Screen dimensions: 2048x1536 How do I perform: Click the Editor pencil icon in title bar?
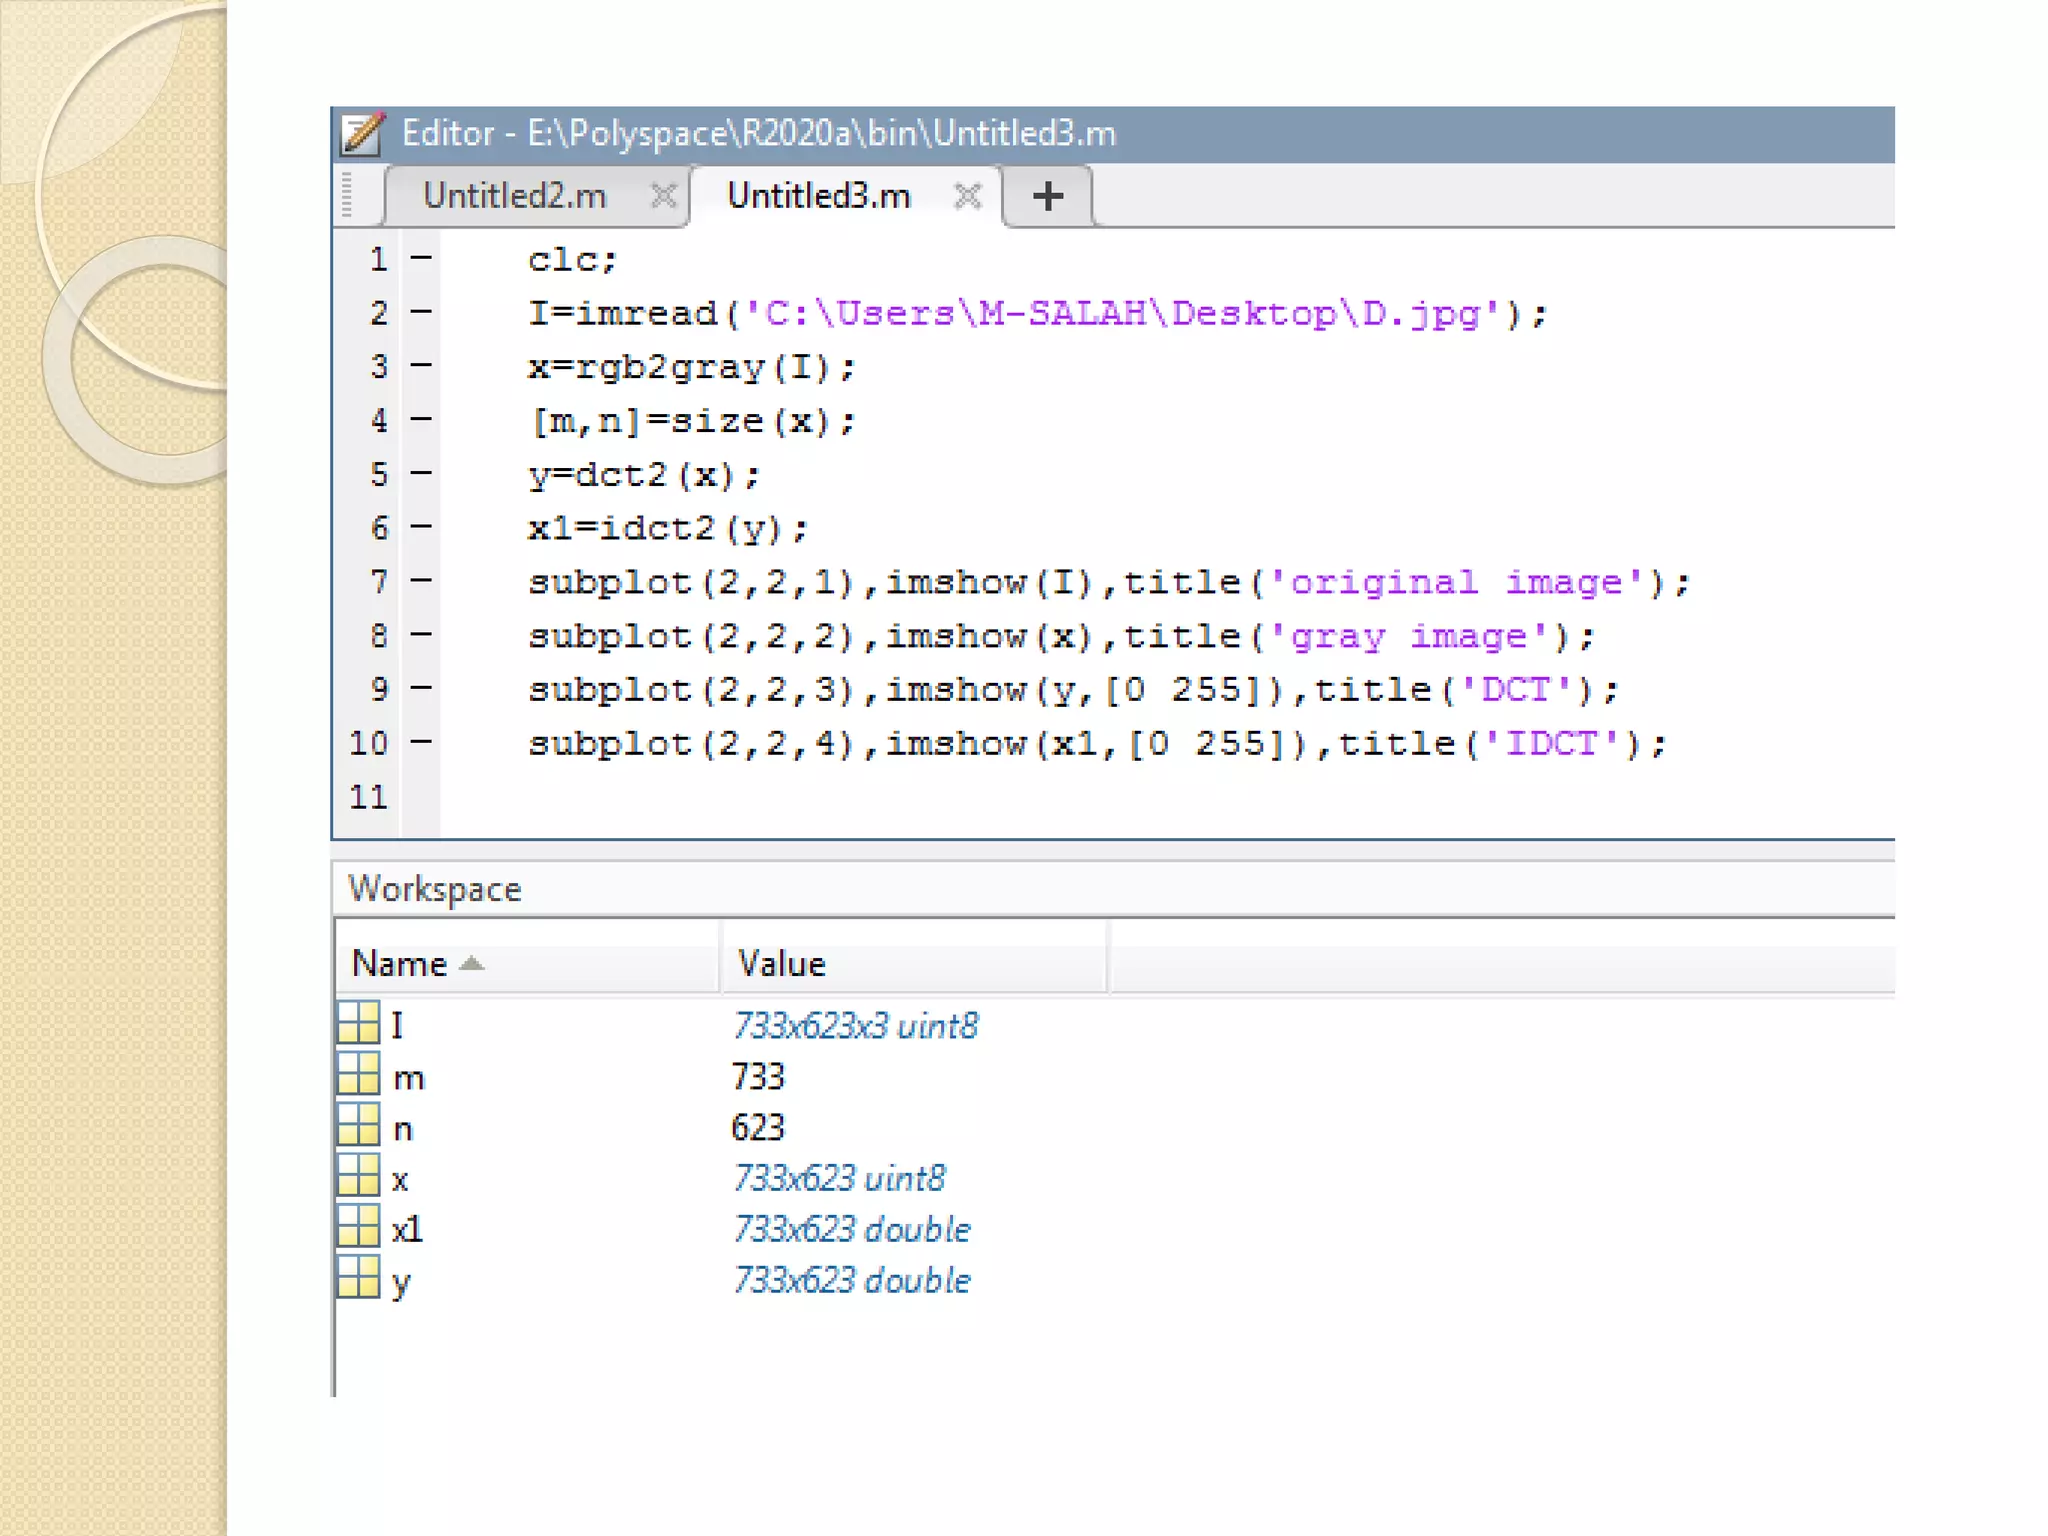[361, 134]
